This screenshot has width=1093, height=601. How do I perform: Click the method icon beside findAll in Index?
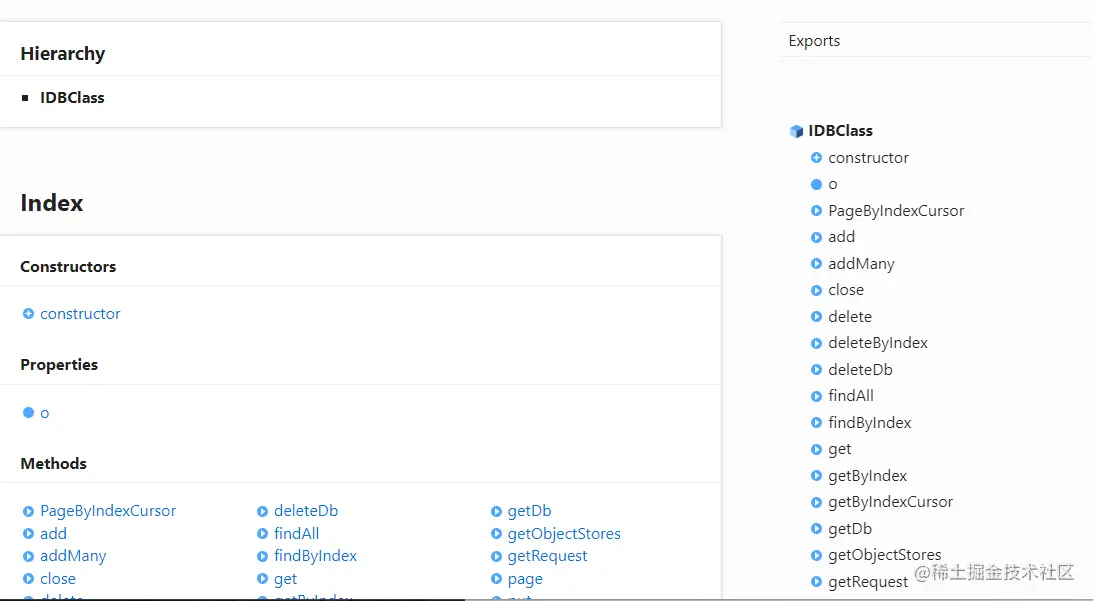(262, 533)
